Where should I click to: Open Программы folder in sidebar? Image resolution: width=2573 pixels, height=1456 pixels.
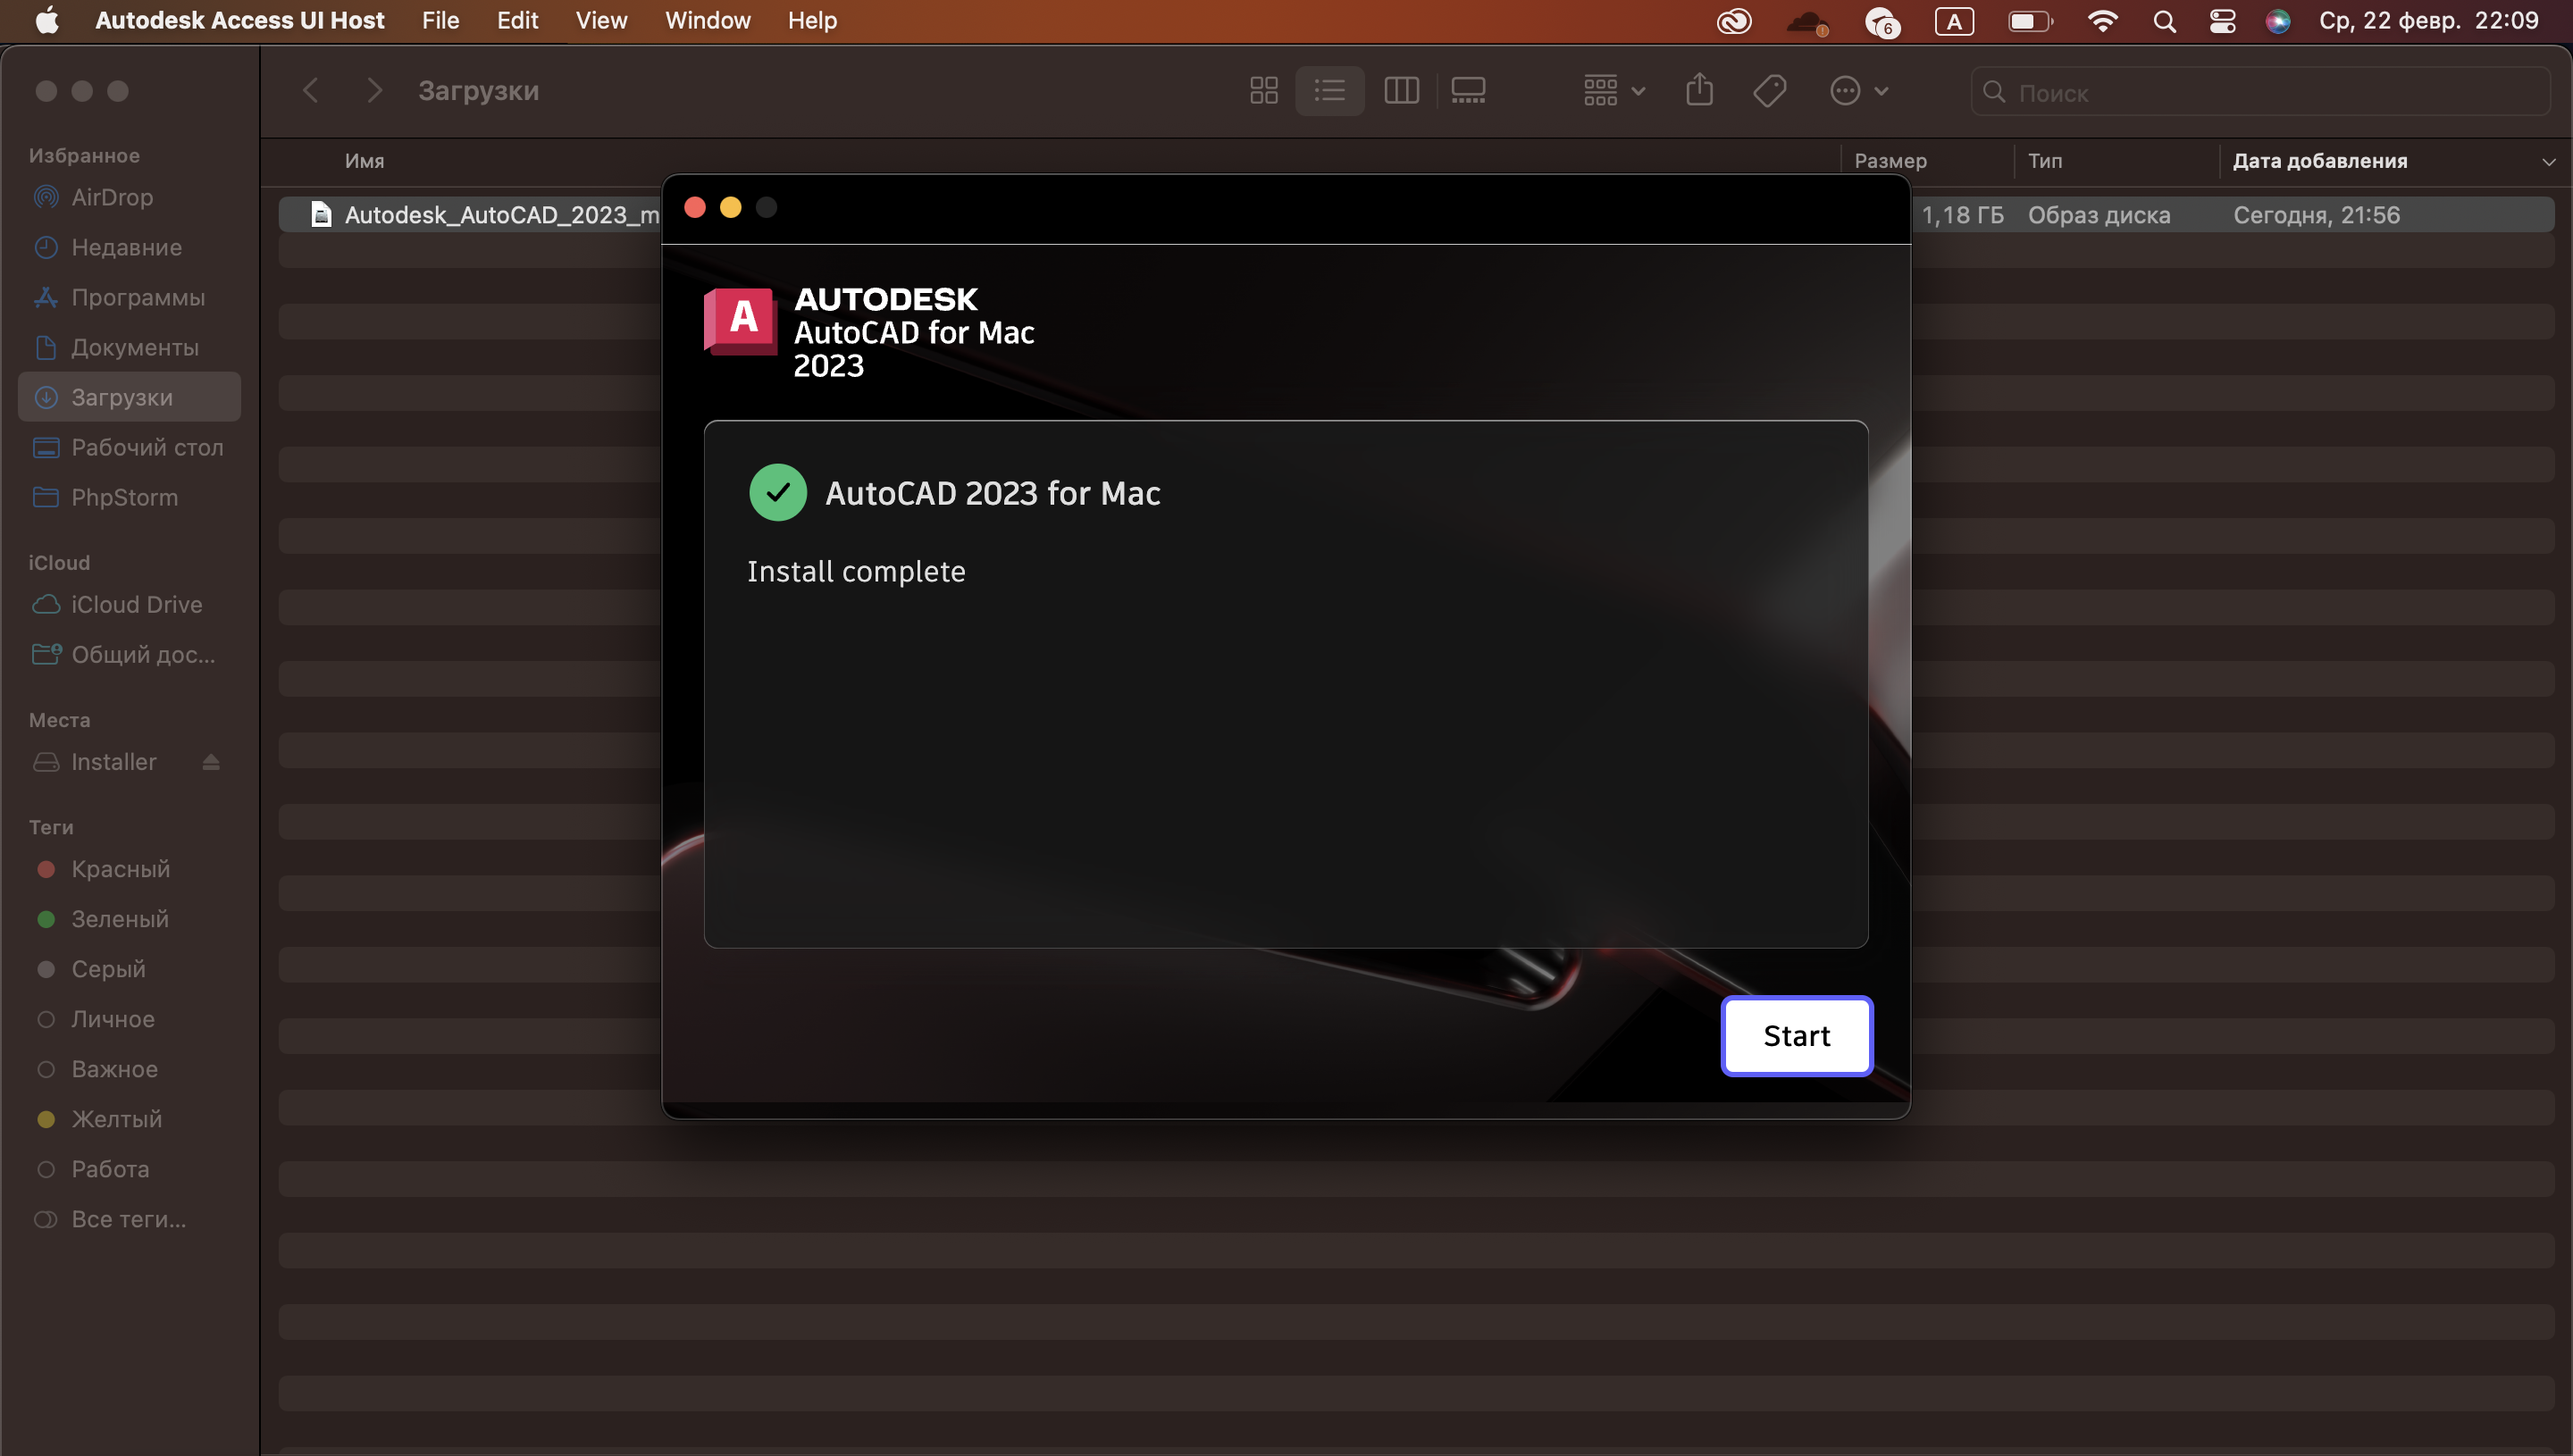(137, 297)
